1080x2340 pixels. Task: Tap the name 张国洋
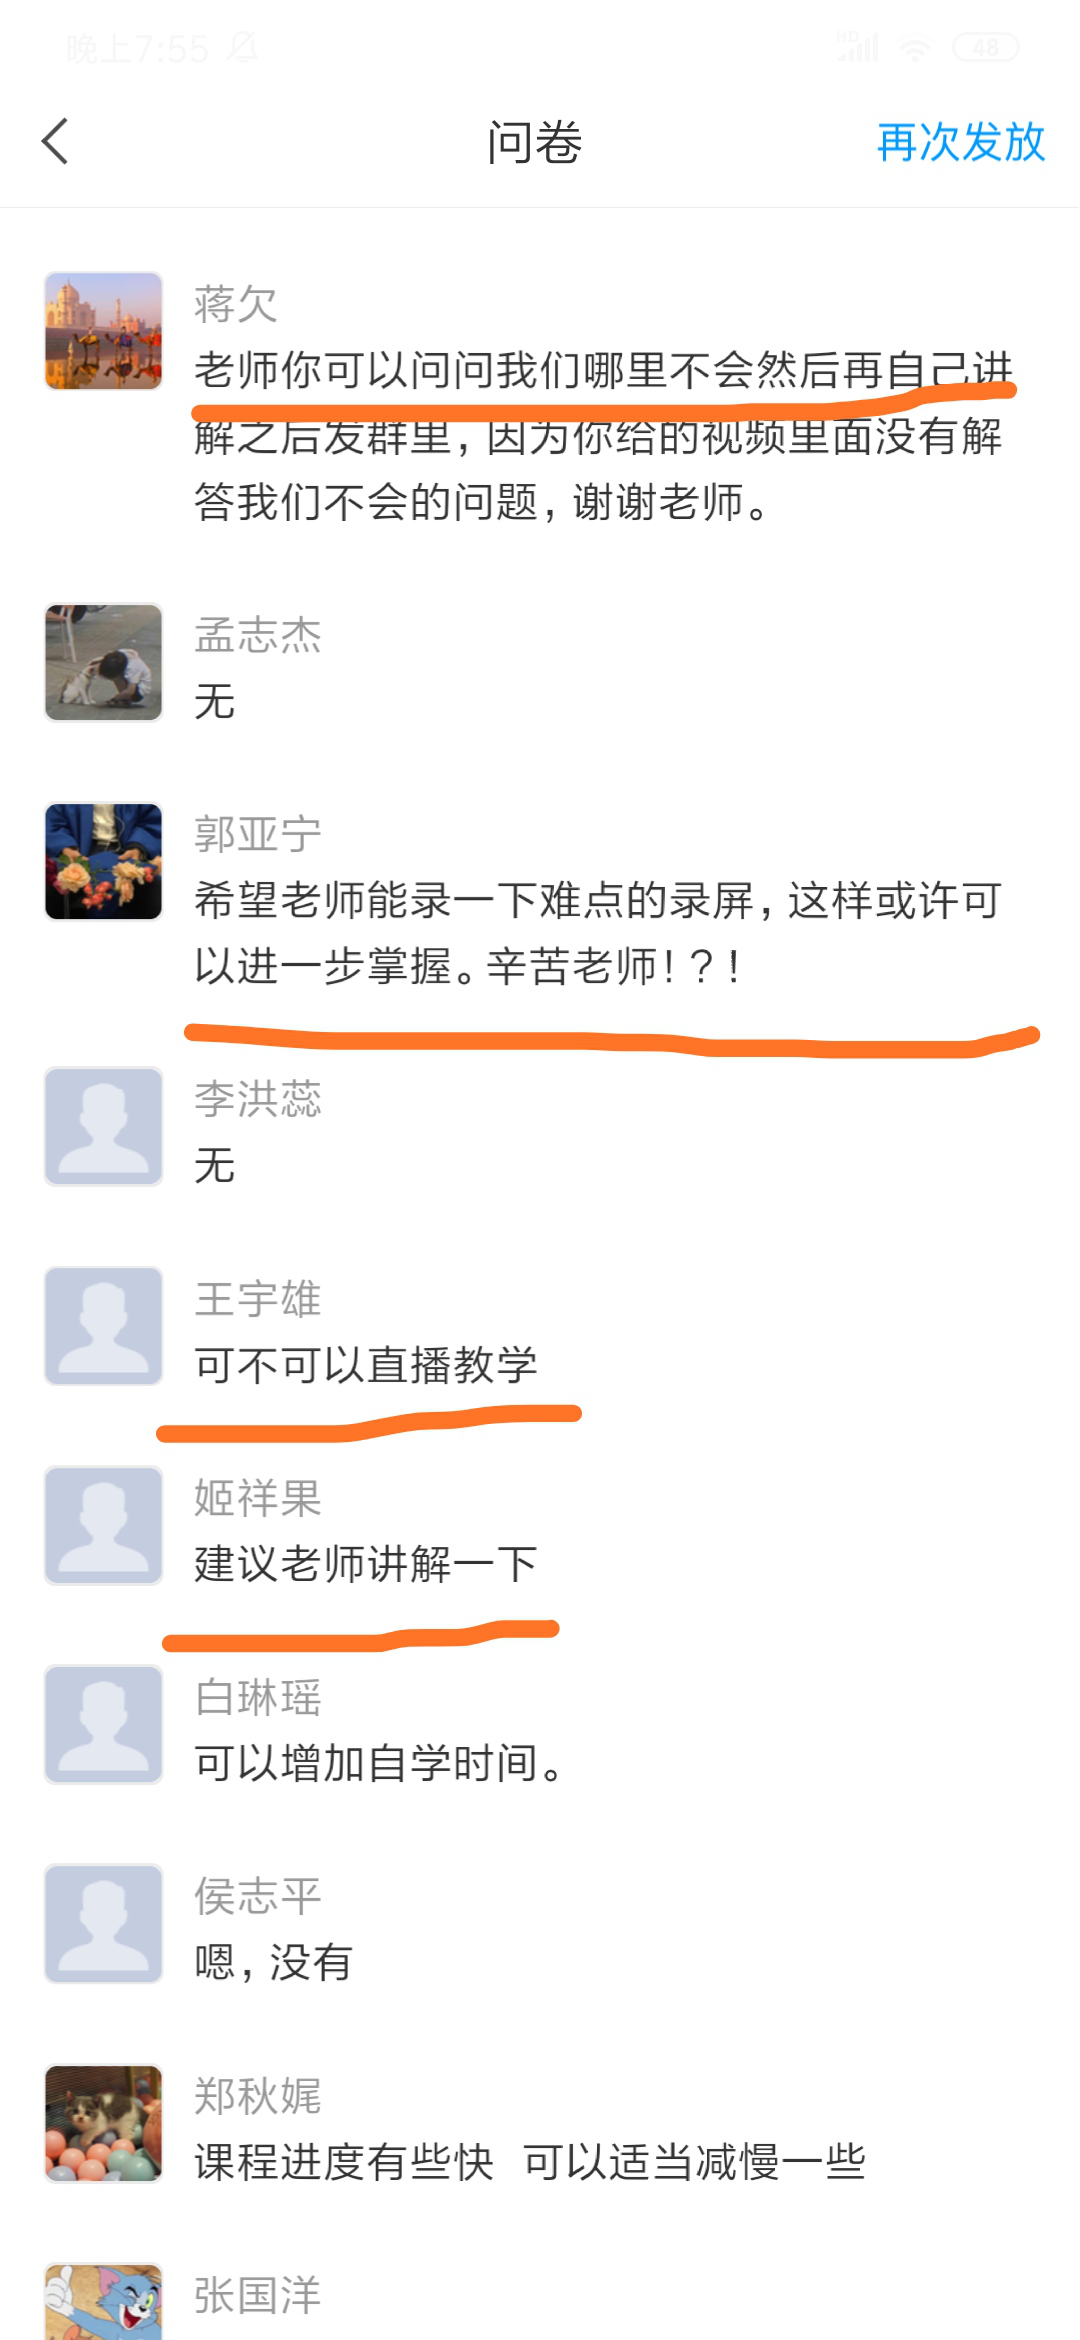coord(258,2295)
